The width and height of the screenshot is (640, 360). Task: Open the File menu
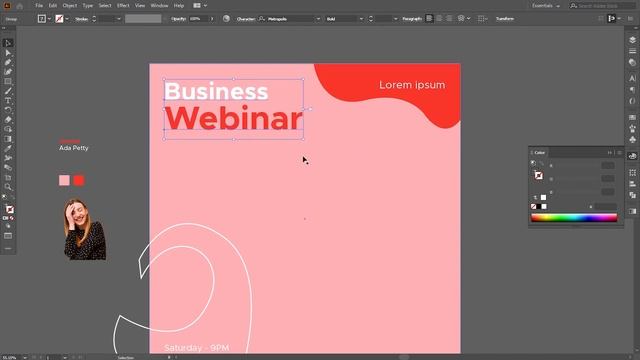coord(39,6)
